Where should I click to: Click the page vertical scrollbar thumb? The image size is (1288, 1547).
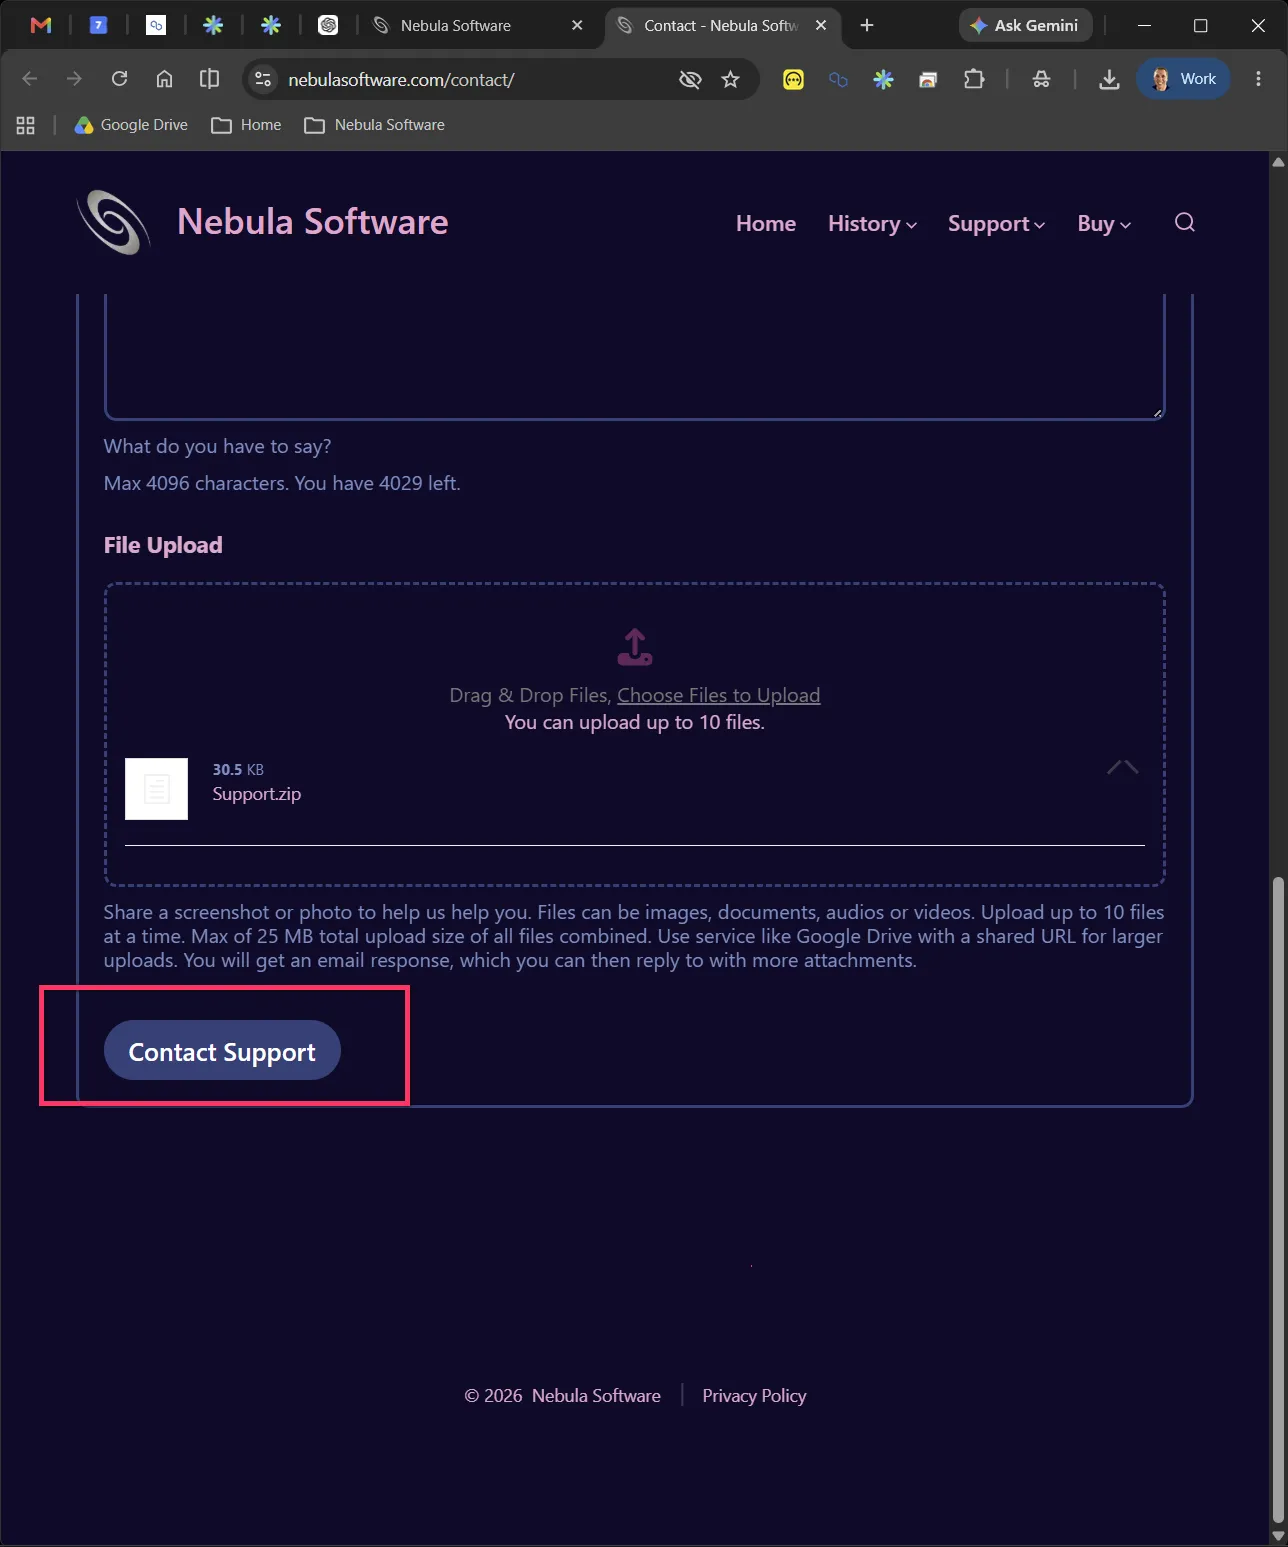pyautogui.click(x=1278, y=1200)
